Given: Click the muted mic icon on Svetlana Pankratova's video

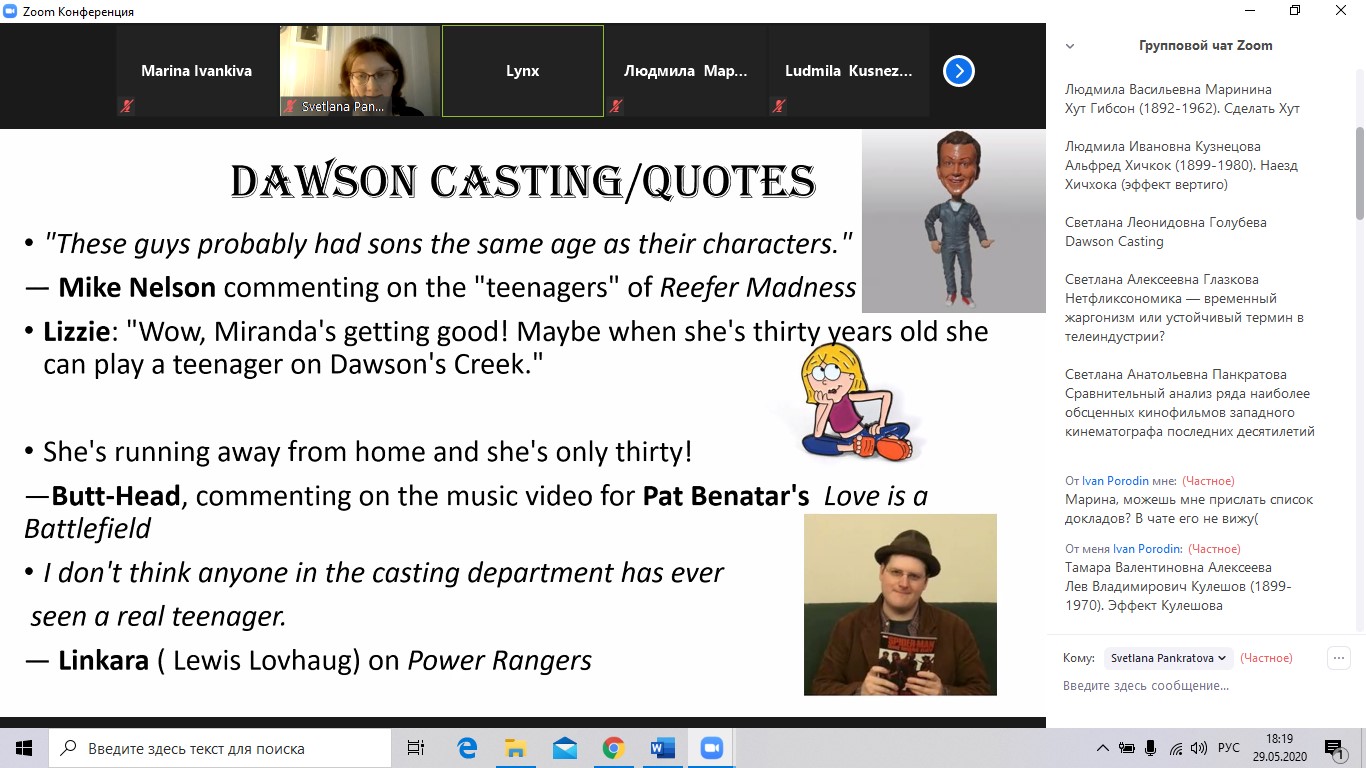Looking at the screenshot, I should click(x=290, y=105).
